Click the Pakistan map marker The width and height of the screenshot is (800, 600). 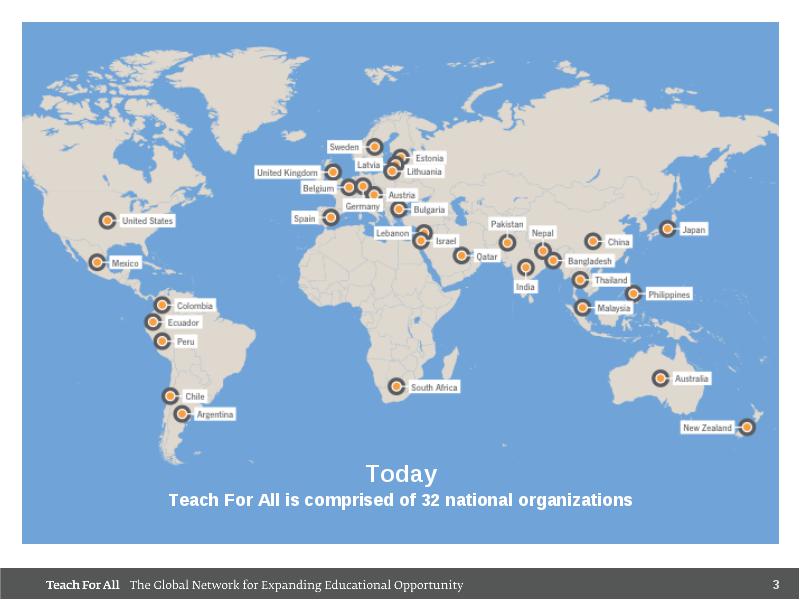click(x=507, y=243)
